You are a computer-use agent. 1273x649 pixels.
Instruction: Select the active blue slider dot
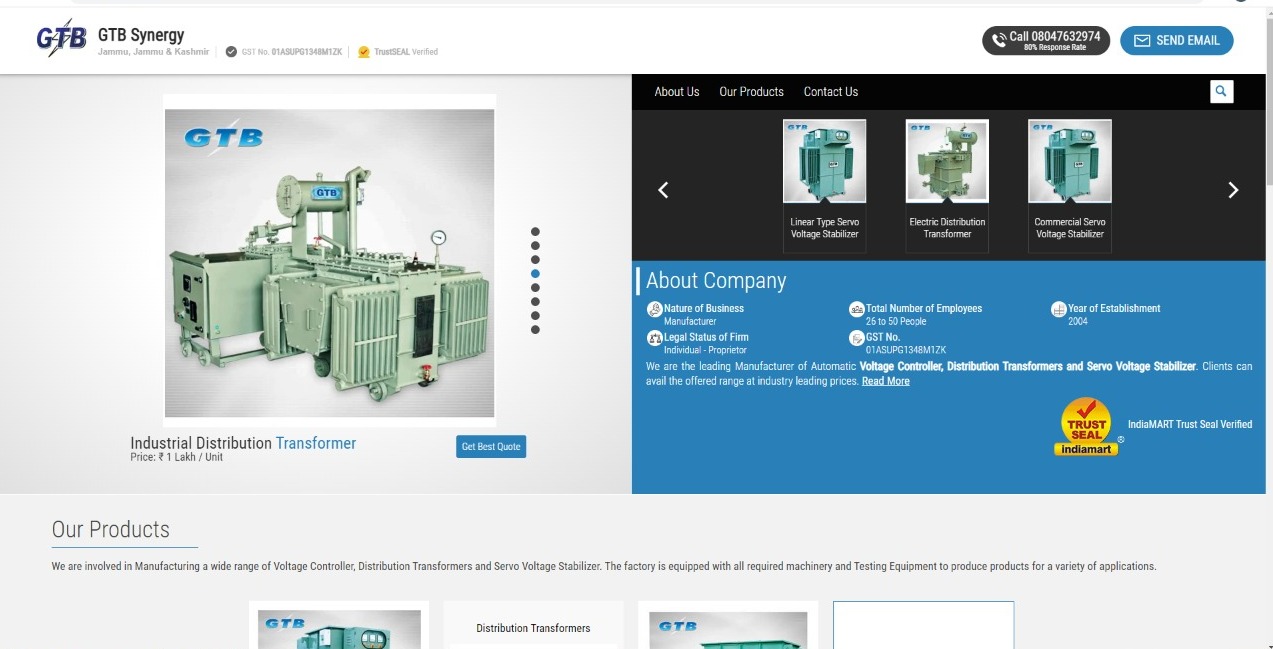point(535,273)
